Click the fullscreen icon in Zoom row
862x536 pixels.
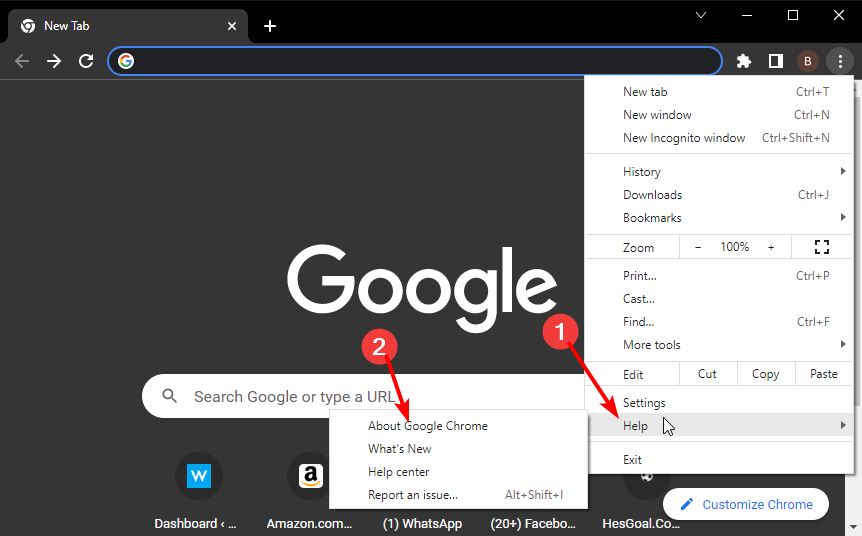[822, 247]
